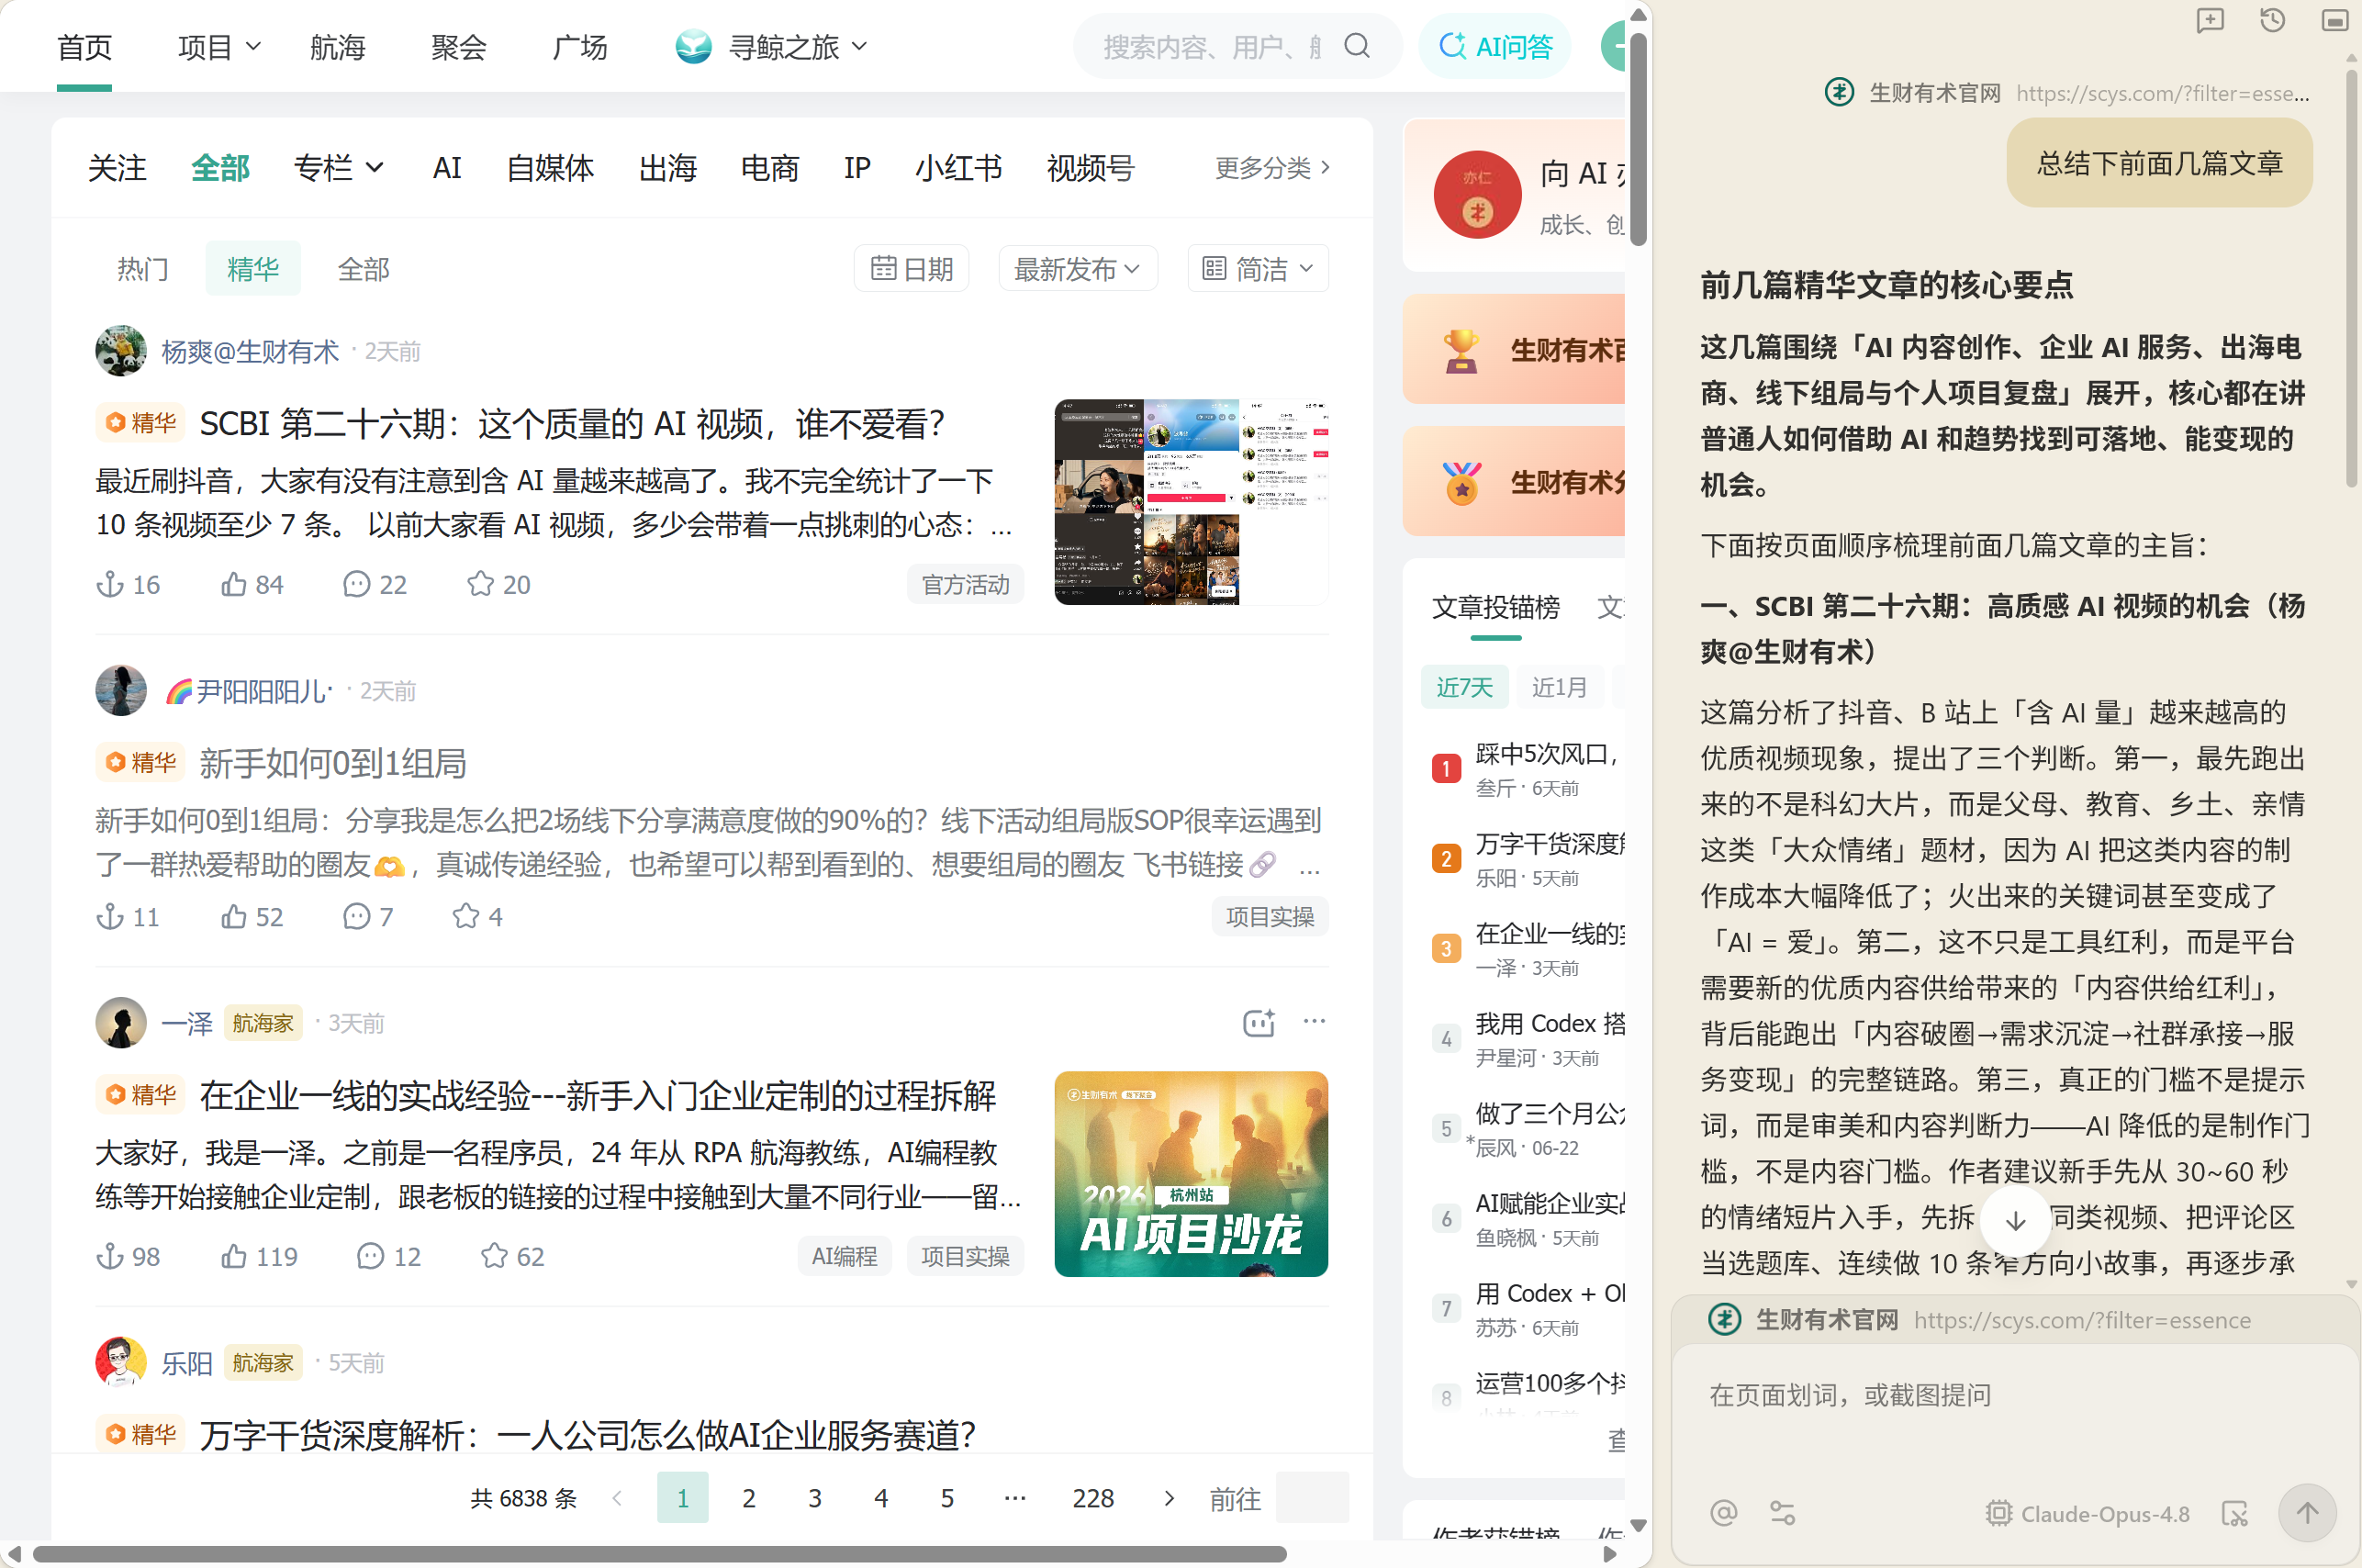Click AI编程 tag on 一泽's post

[844, 1256]
